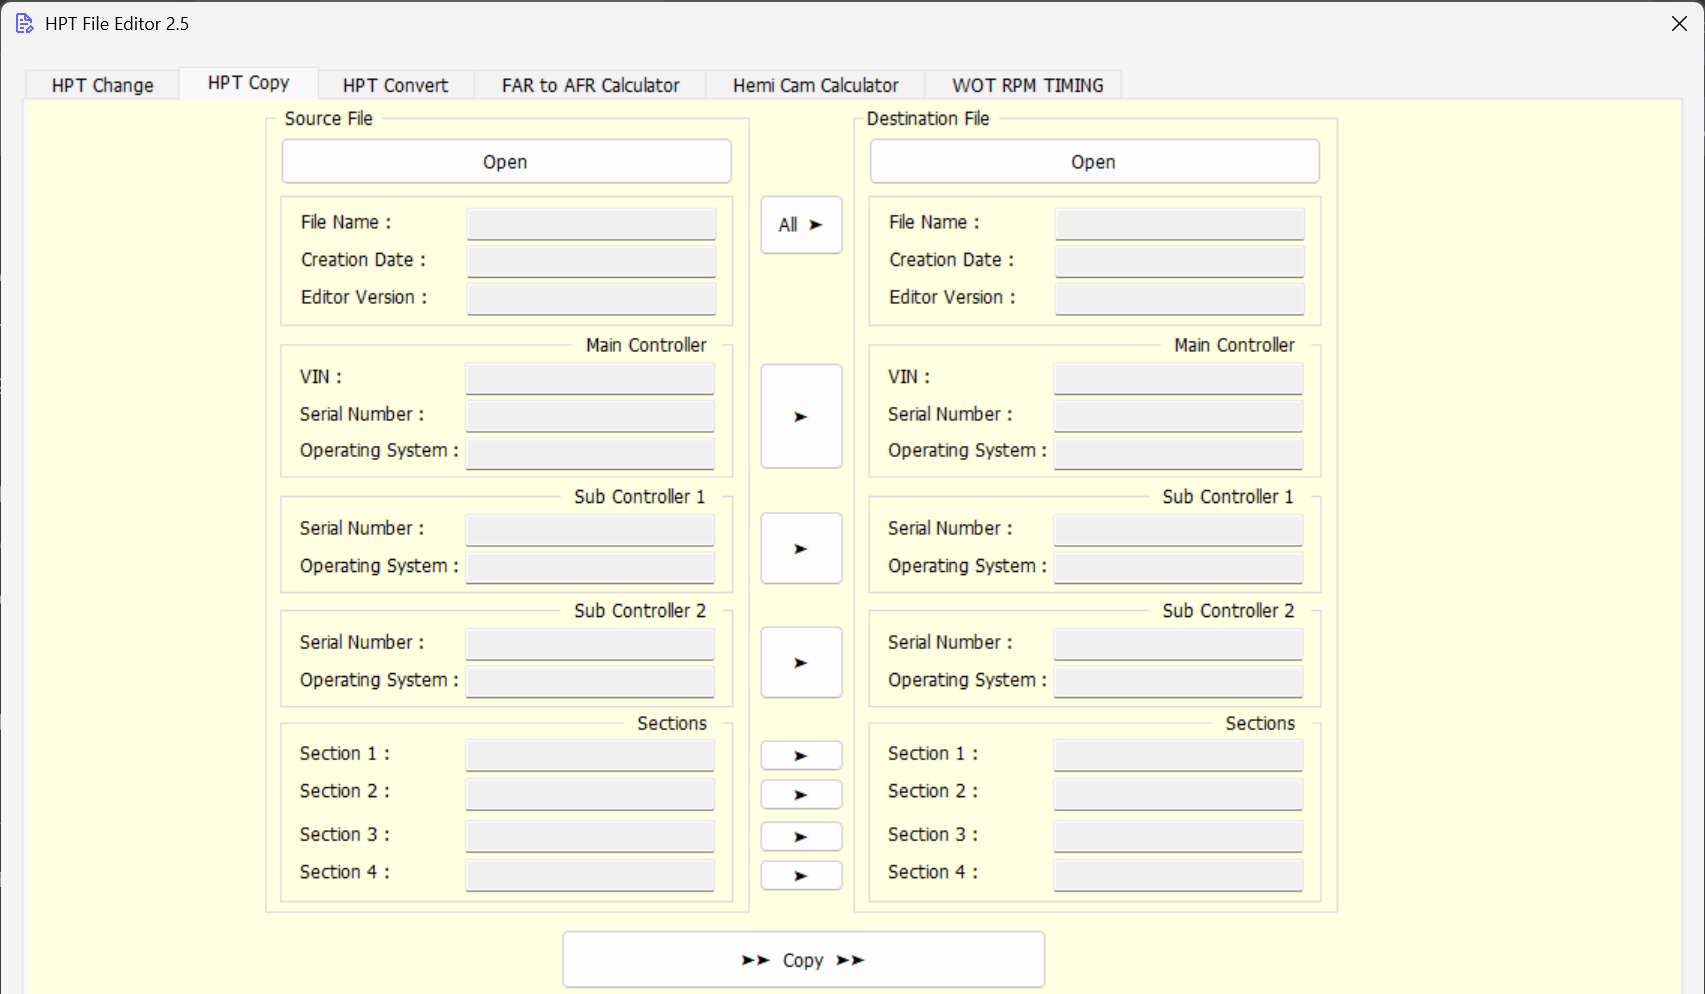
Task: Switch to the HPT Convert tab
Action: (395, 85)
